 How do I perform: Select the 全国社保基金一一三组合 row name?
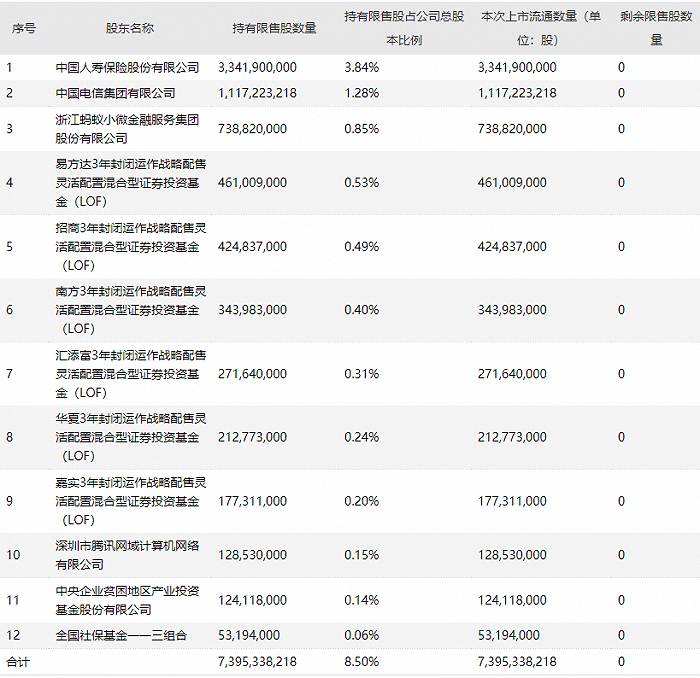coord(121,635)
